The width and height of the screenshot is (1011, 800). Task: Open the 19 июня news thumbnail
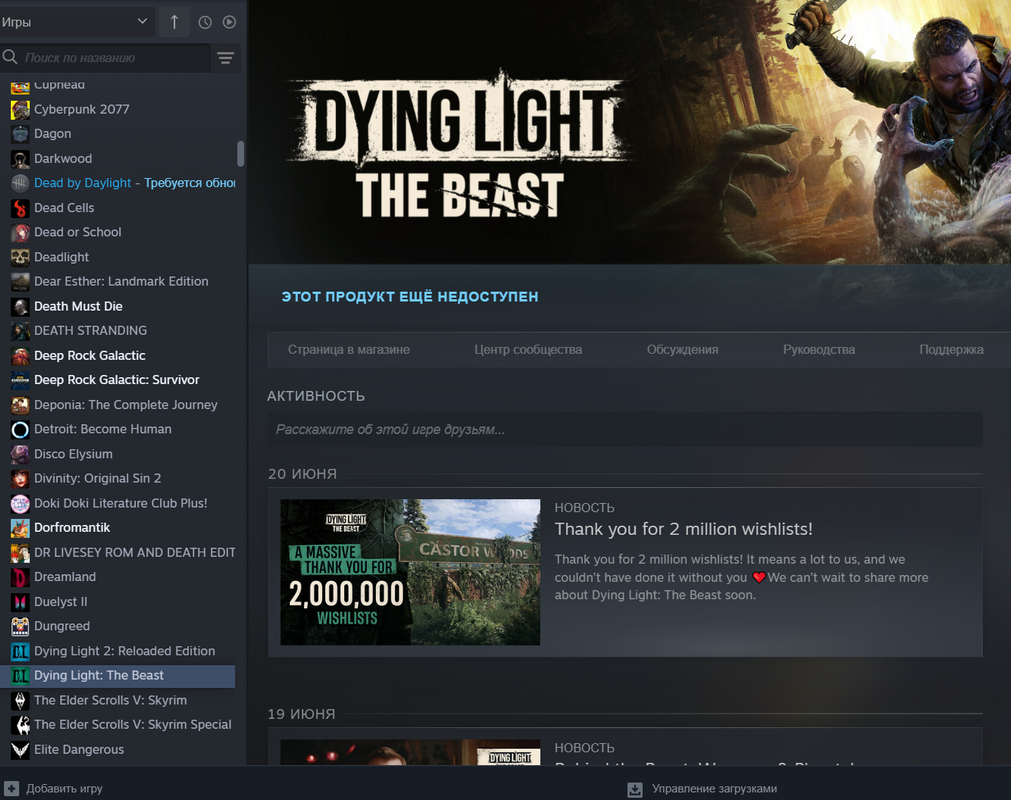410,752
